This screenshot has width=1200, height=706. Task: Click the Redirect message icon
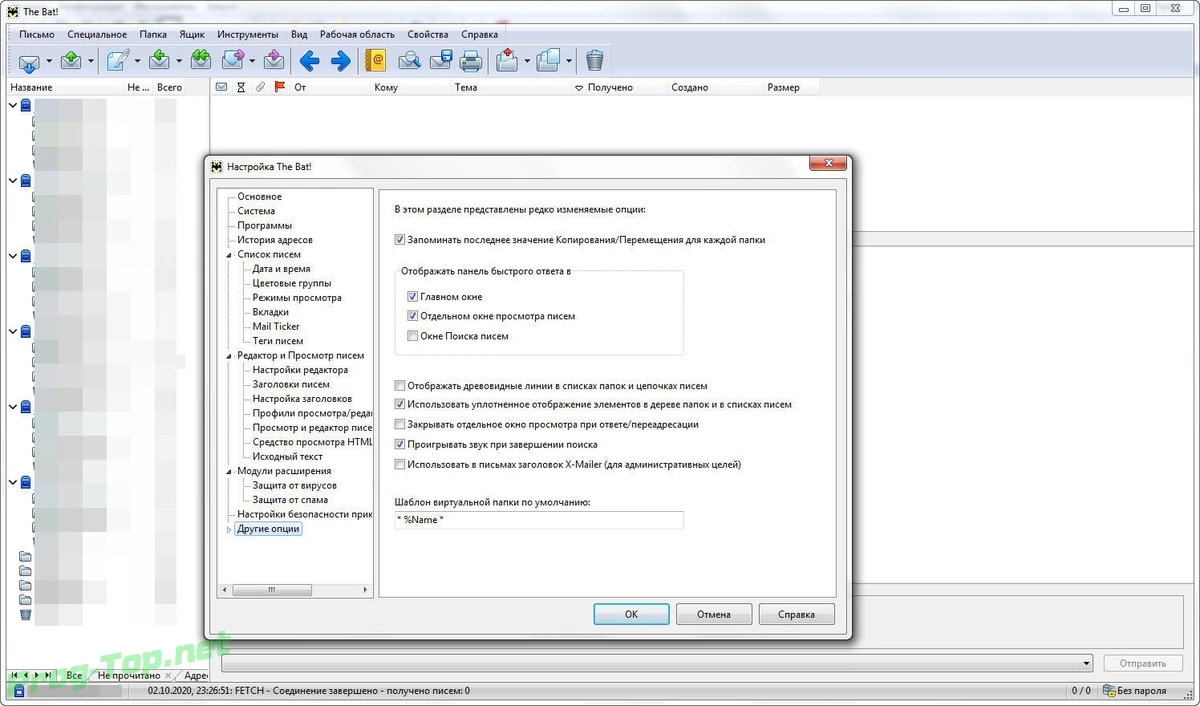tap(272, 61)
